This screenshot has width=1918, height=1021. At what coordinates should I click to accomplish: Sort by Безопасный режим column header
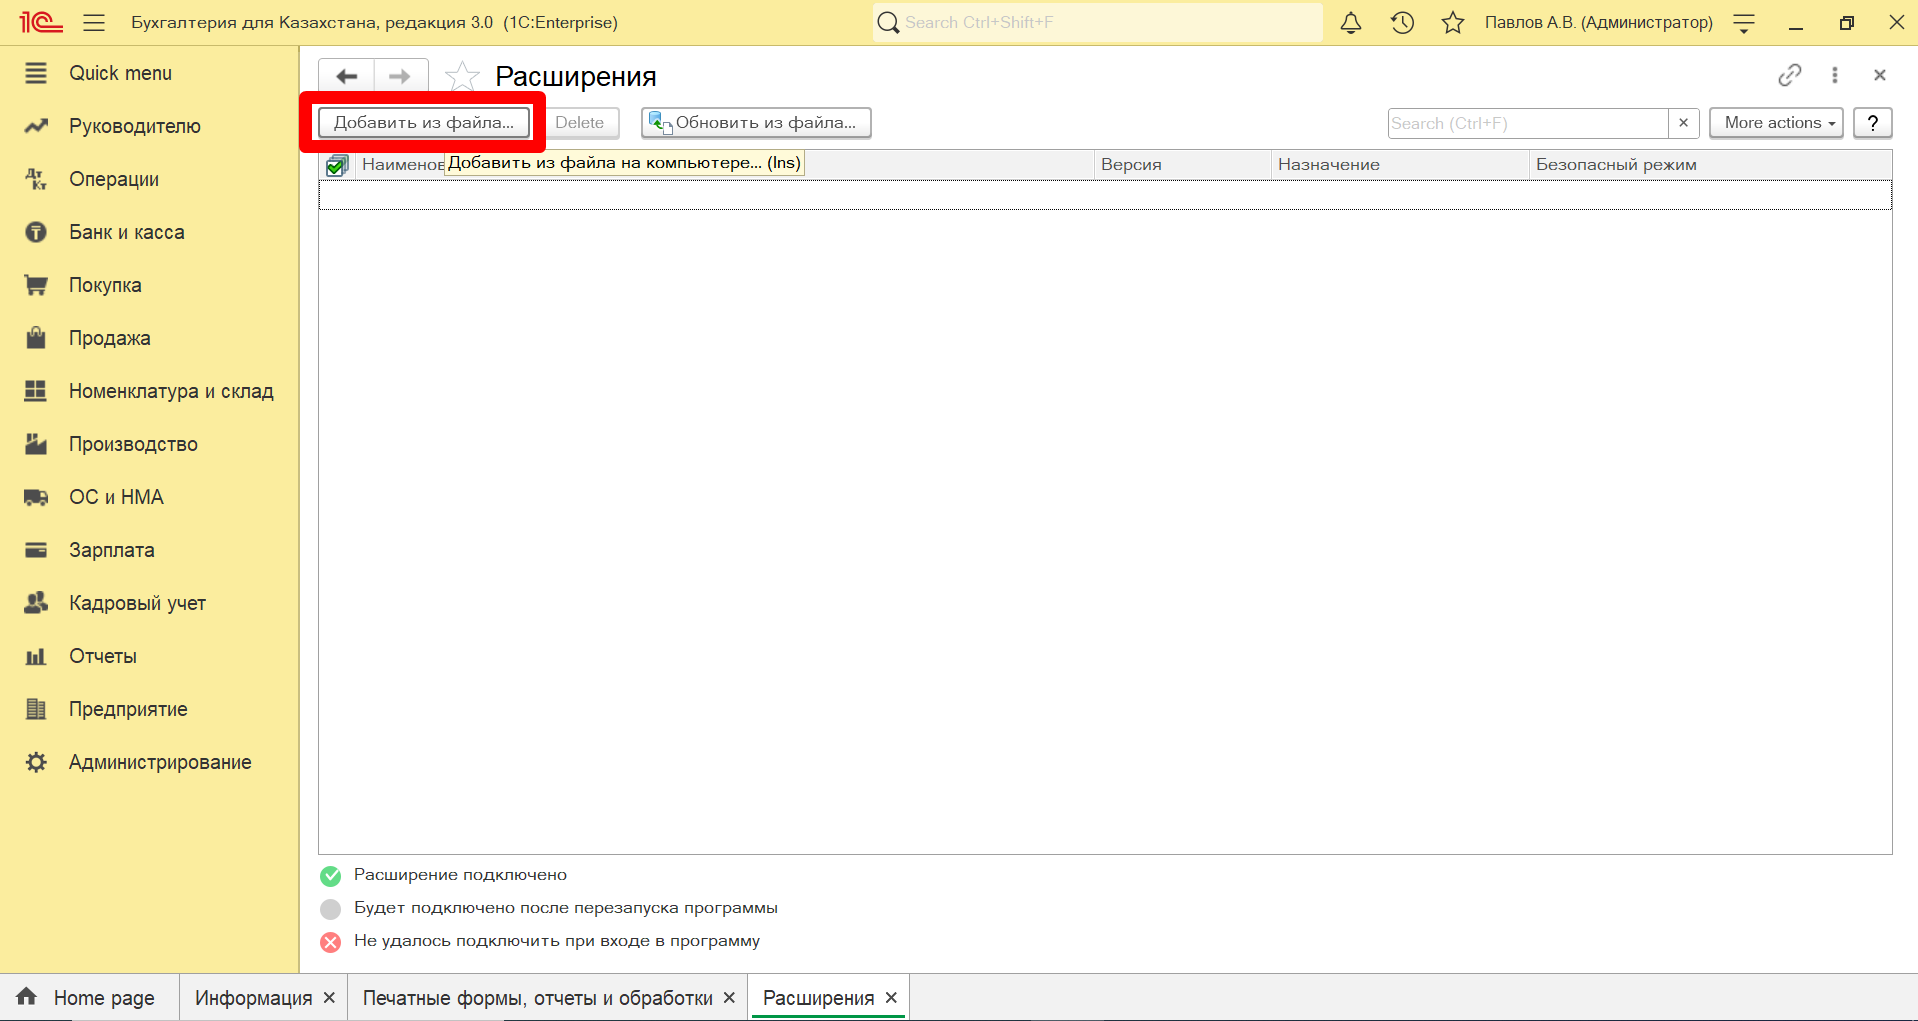tap(1710, 164)
